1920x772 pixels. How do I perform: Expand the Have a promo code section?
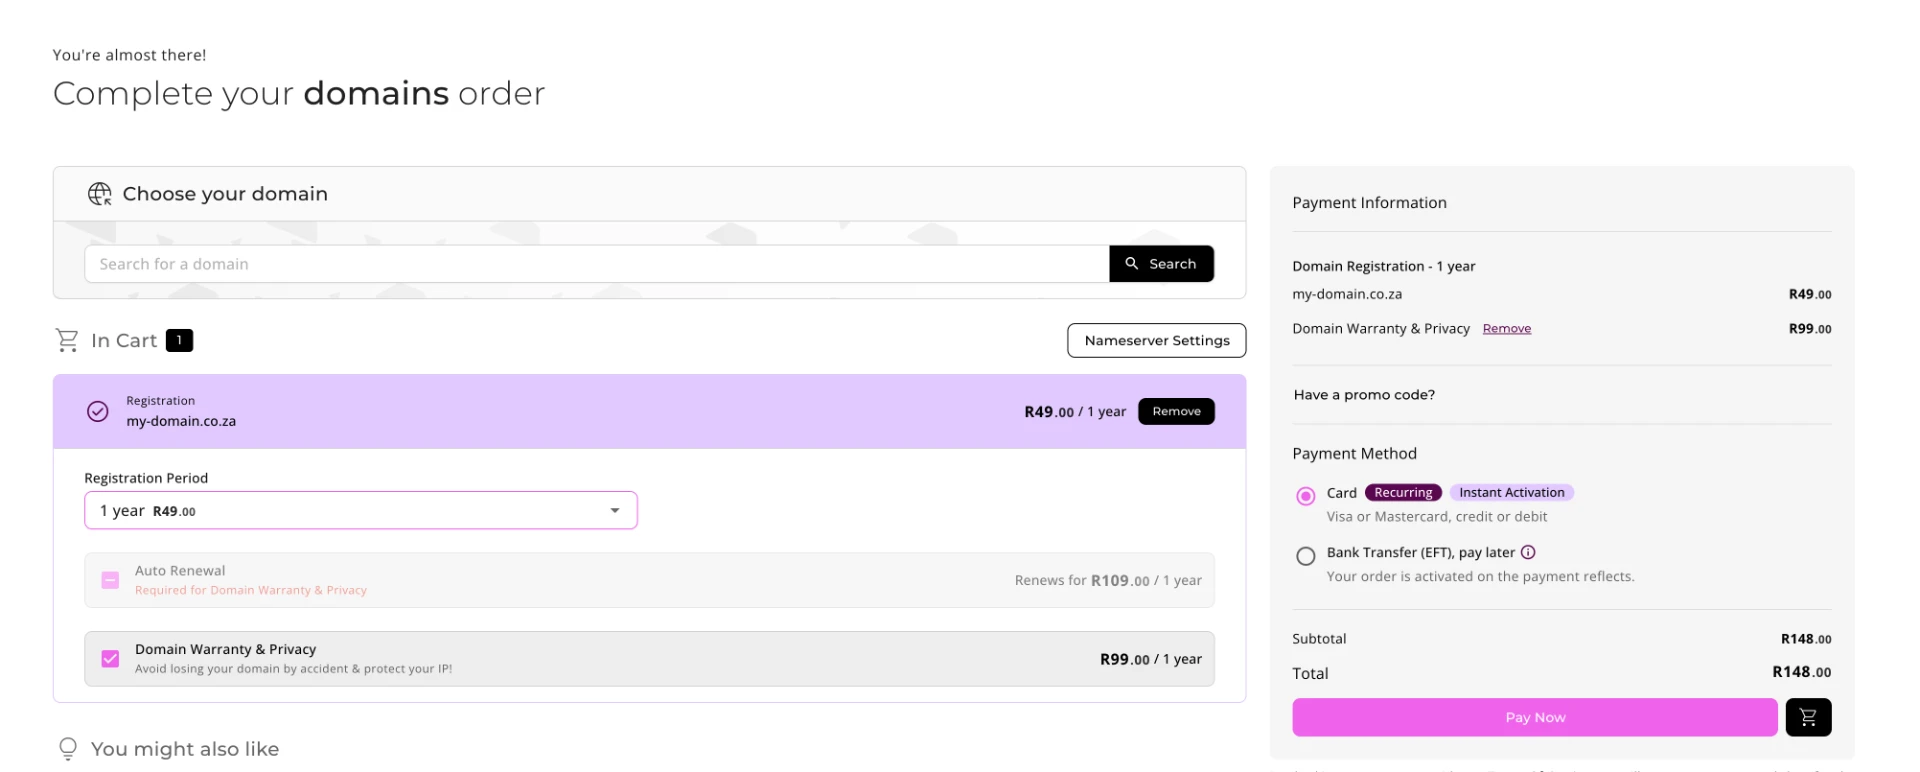1364,395
